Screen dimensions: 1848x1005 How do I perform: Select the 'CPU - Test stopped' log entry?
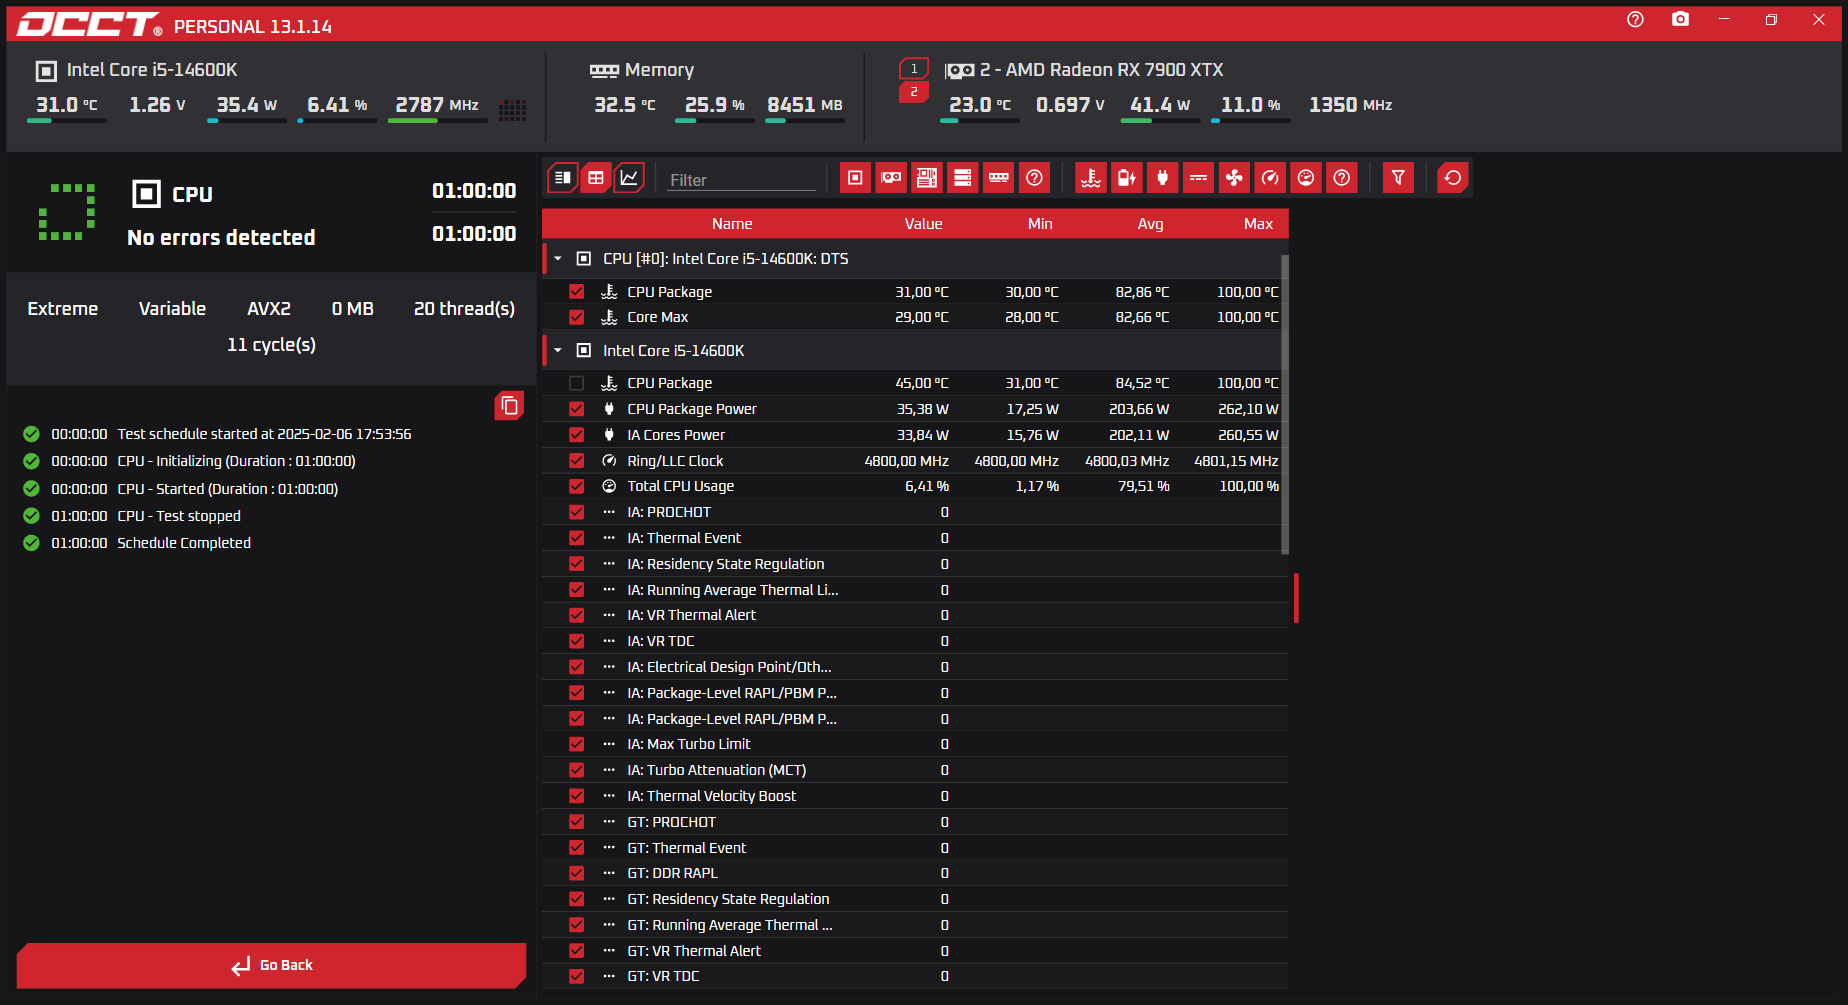tap(179, 516)
